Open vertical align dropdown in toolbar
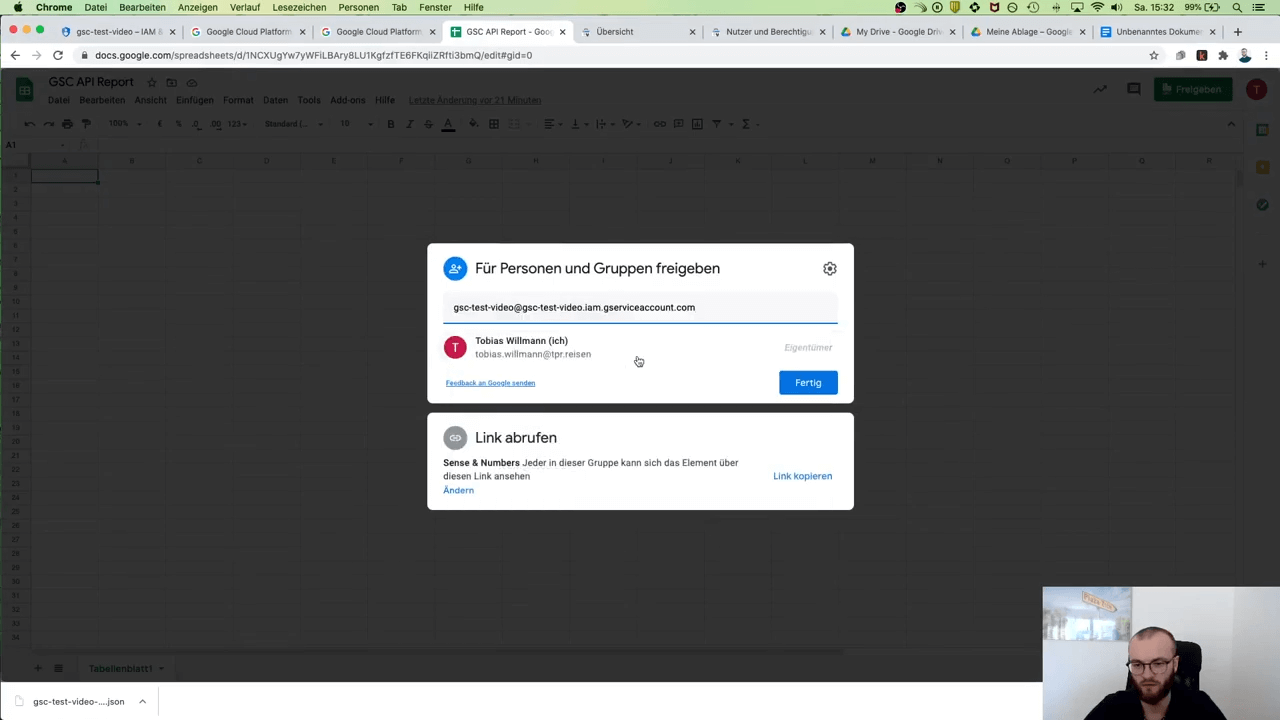Viewport: 1280px width, 720px height. coord(578,124)
